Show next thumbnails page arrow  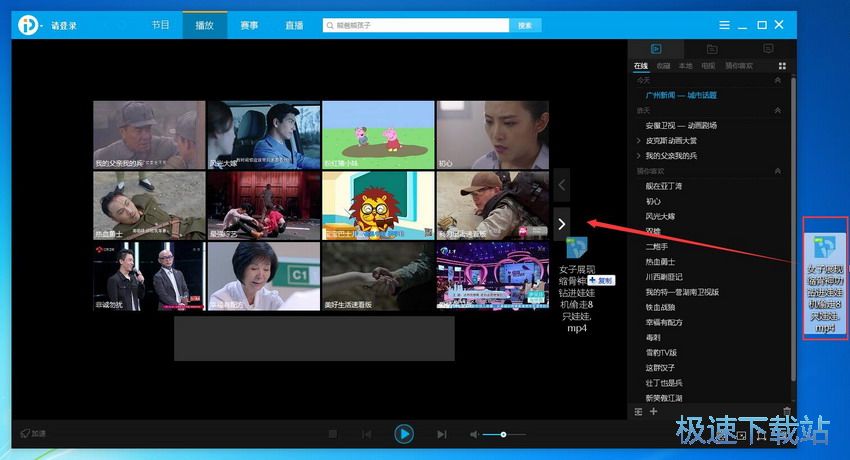[562, 224]
